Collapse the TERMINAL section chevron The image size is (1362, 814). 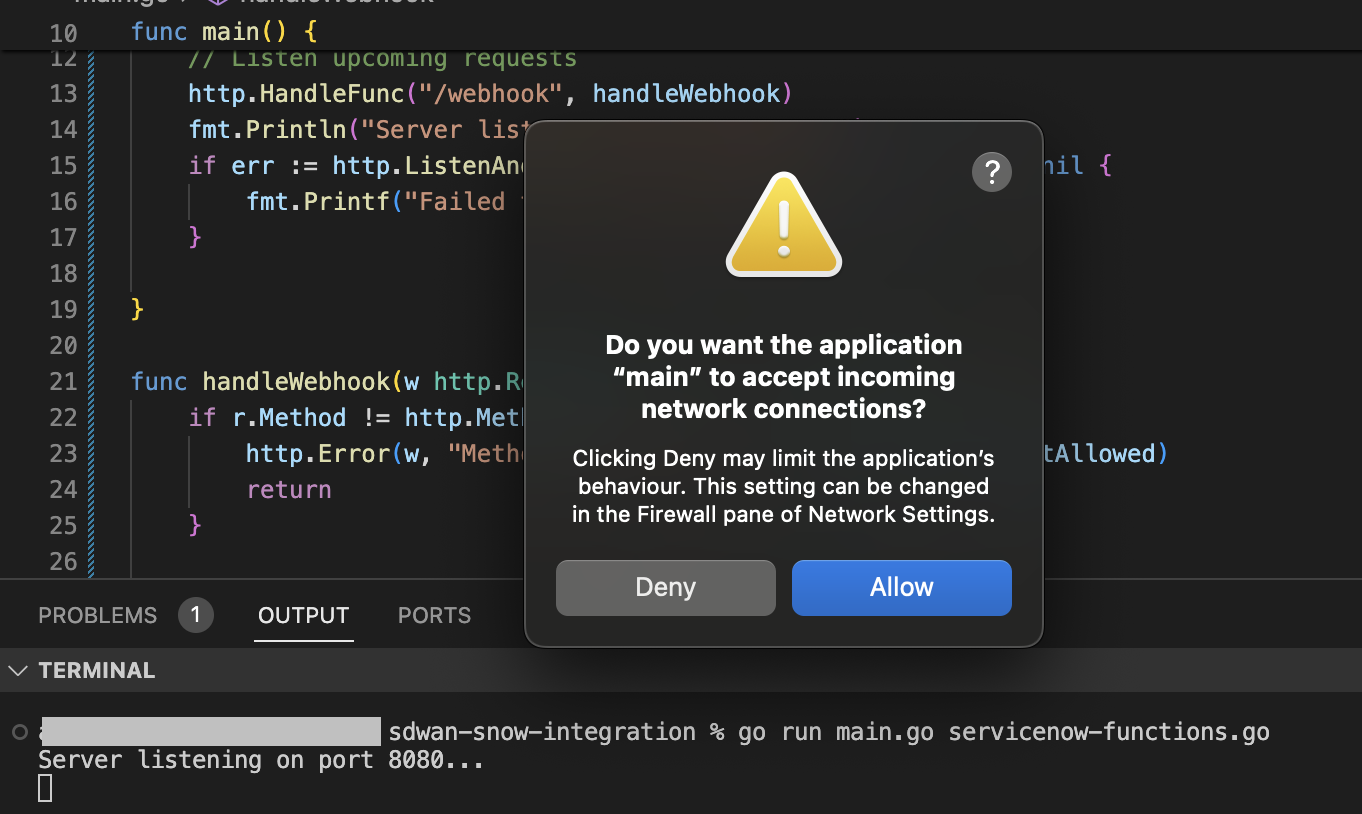click(18, 670)
